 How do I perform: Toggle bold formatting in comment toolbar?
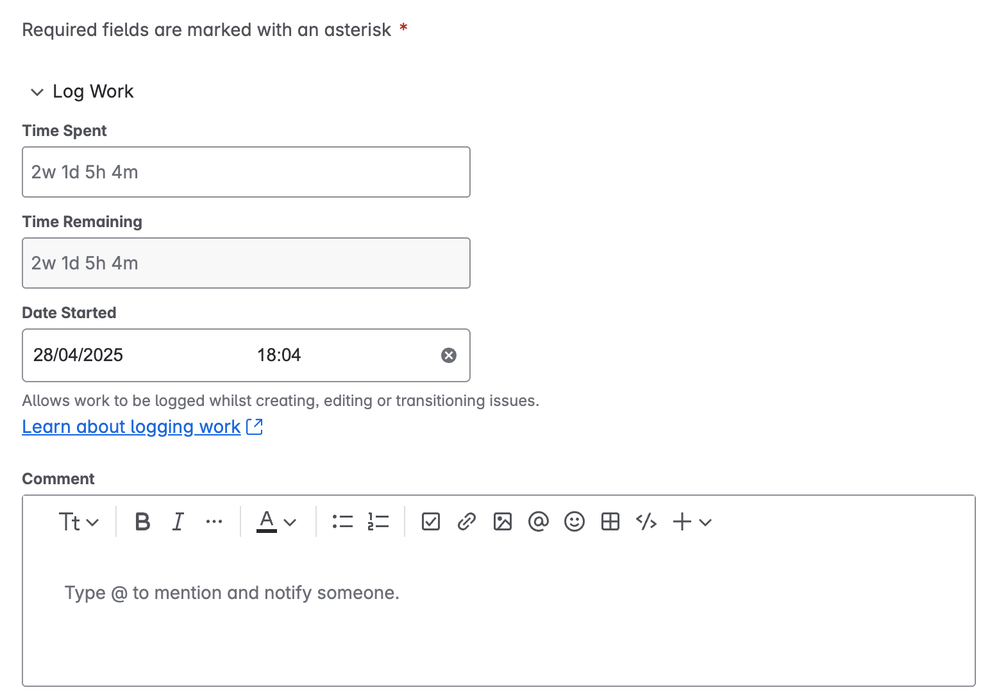pos(142,522)
